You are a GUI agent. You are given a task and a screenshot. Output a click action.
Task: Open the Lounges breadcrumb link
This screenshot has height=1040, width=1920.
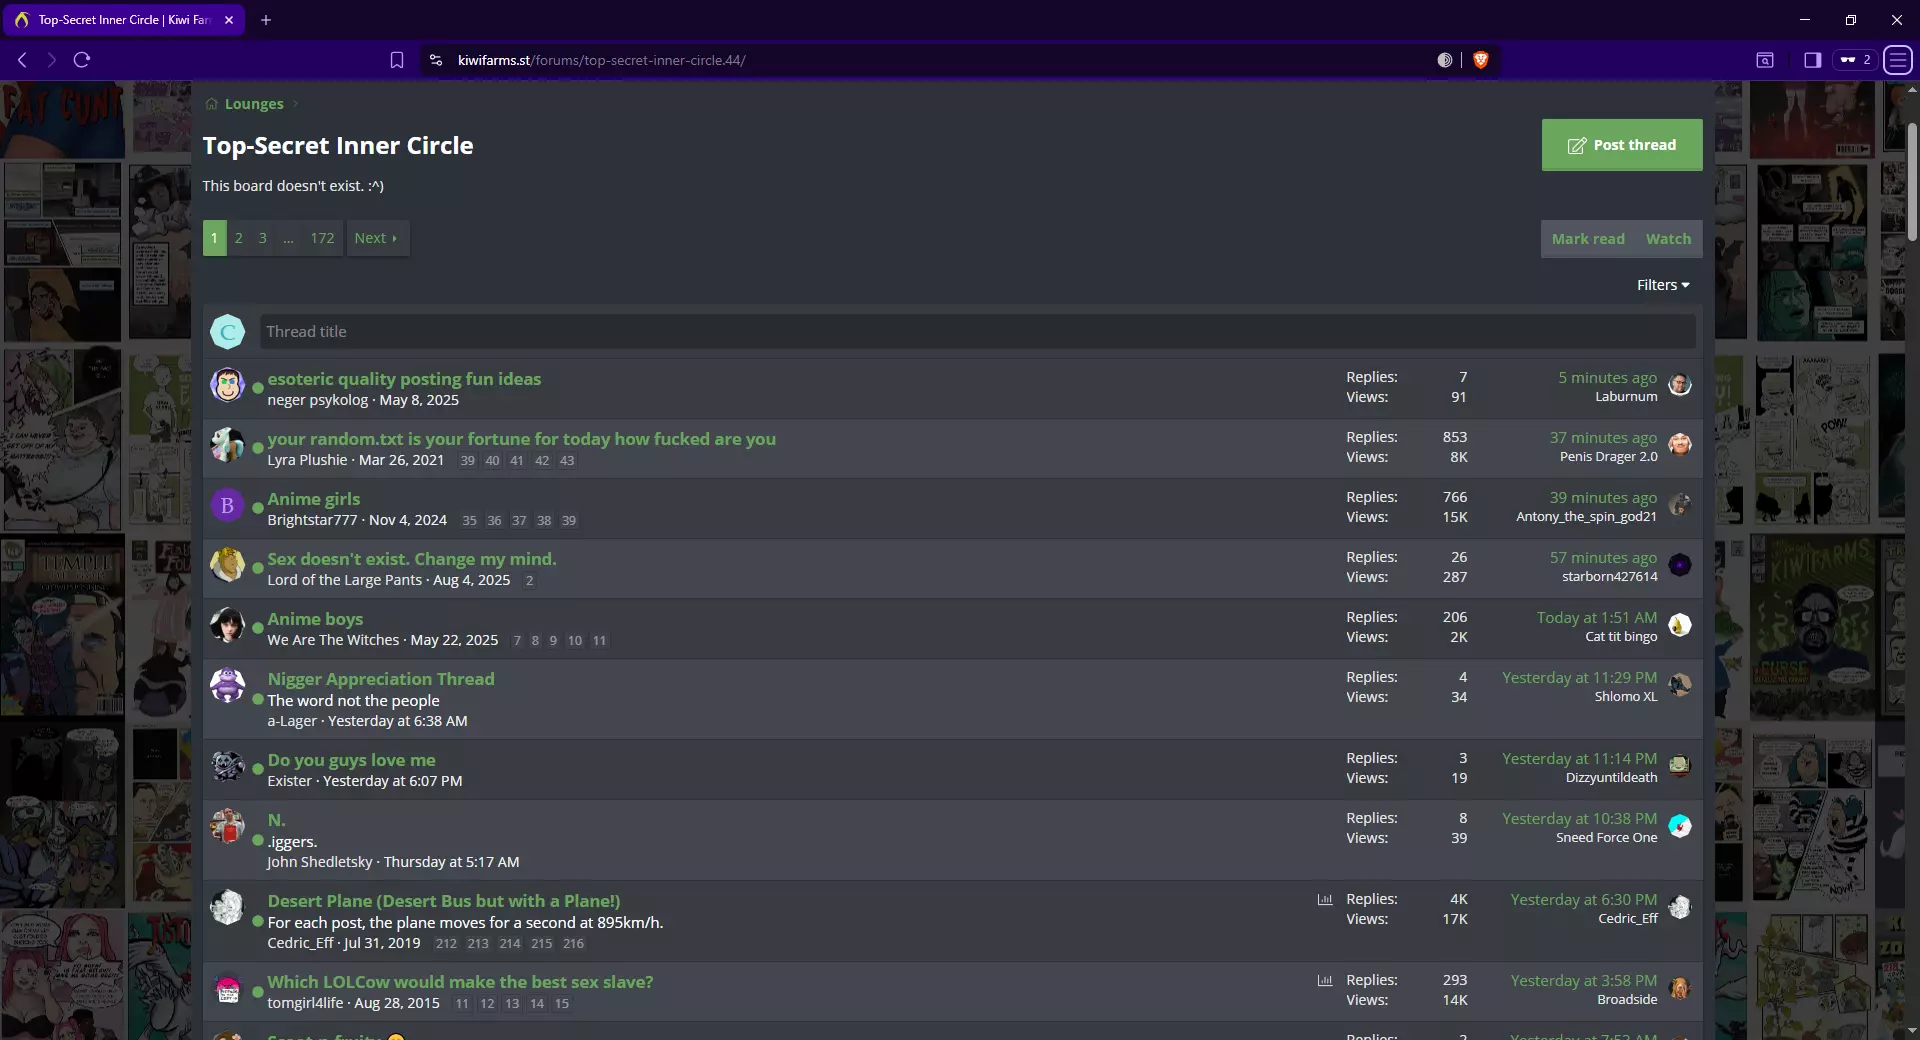coord(254,104)
